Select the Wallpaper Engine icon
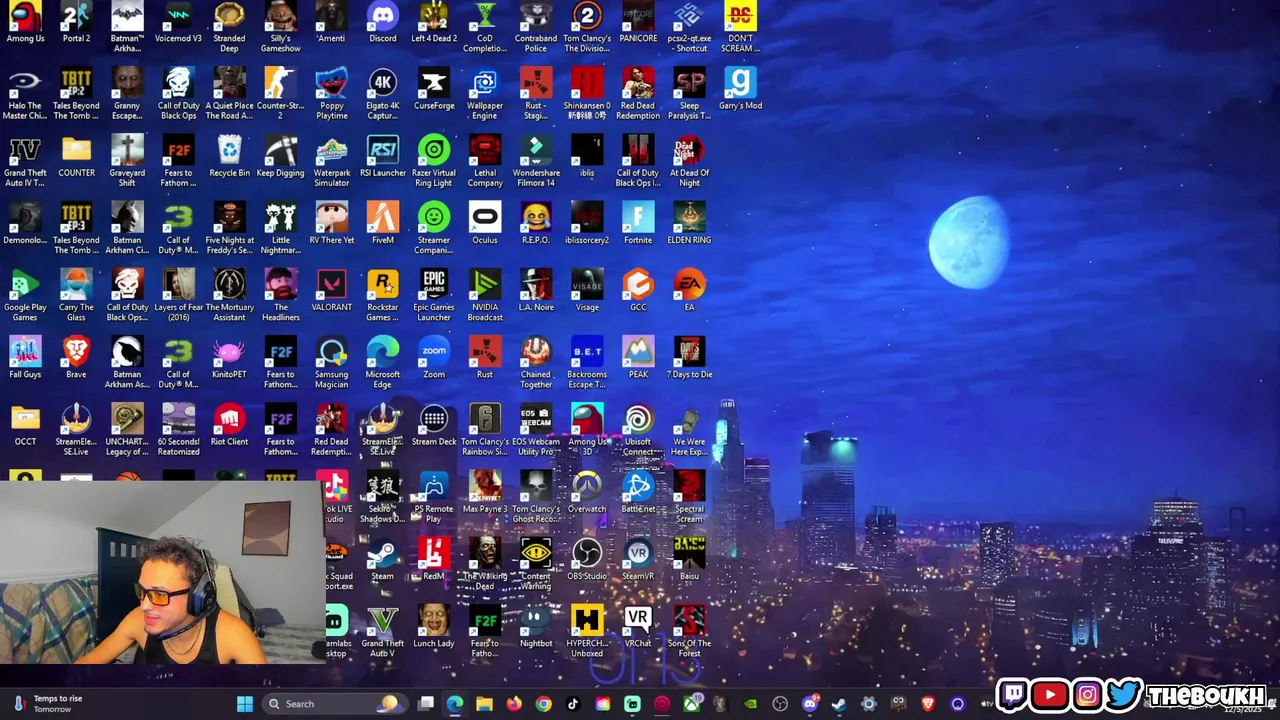Image resolution: width=1280 pixels, height=720 pixels. [x=485, y=95]
